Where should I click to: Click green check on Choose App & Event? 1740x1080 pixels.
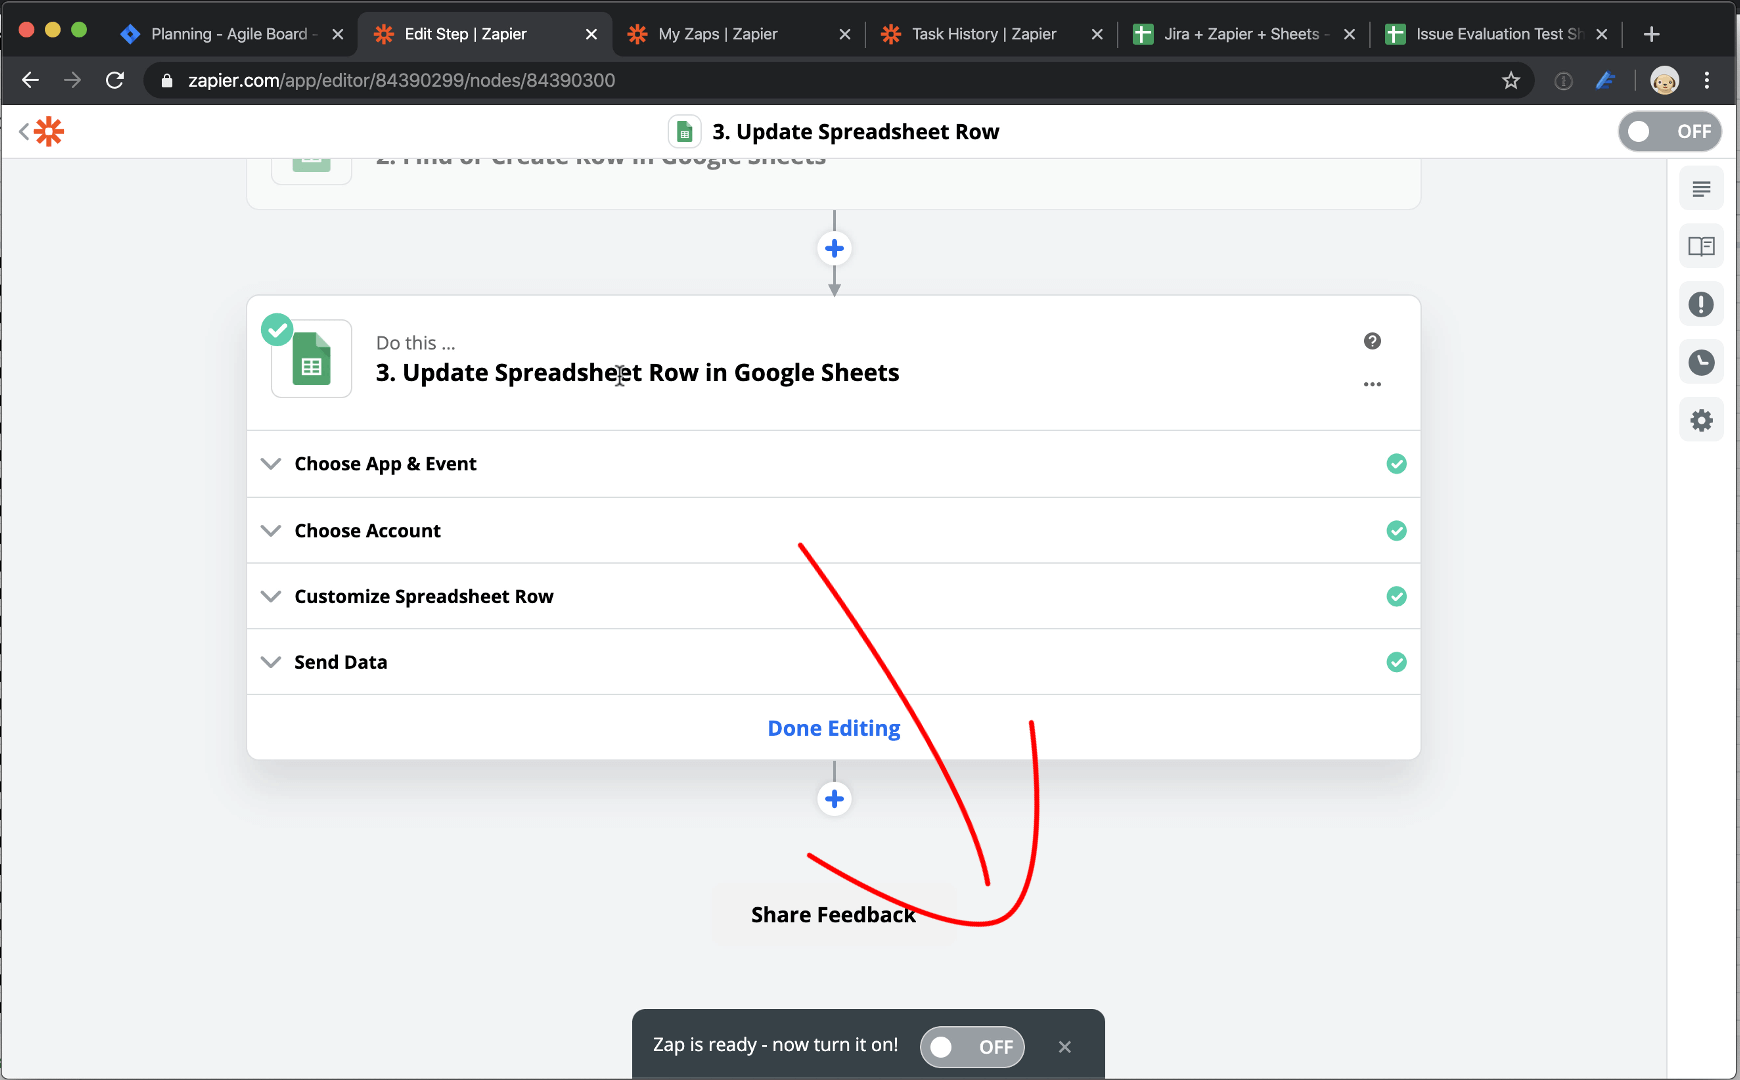pos(1396,464)
